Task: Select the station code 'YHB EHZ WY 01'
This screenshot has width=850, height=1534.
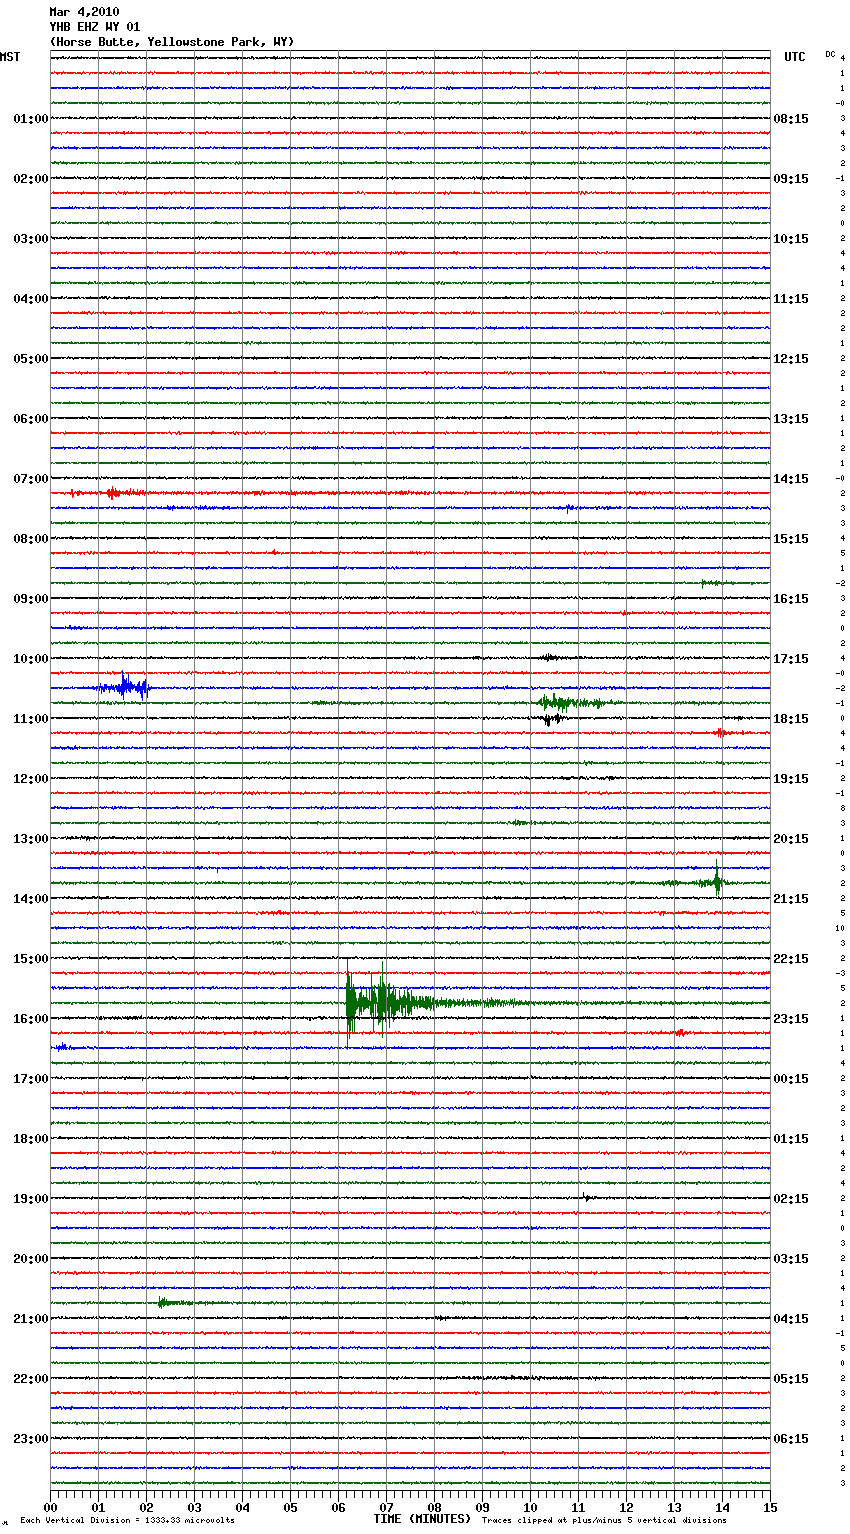Action: [95, 27]
